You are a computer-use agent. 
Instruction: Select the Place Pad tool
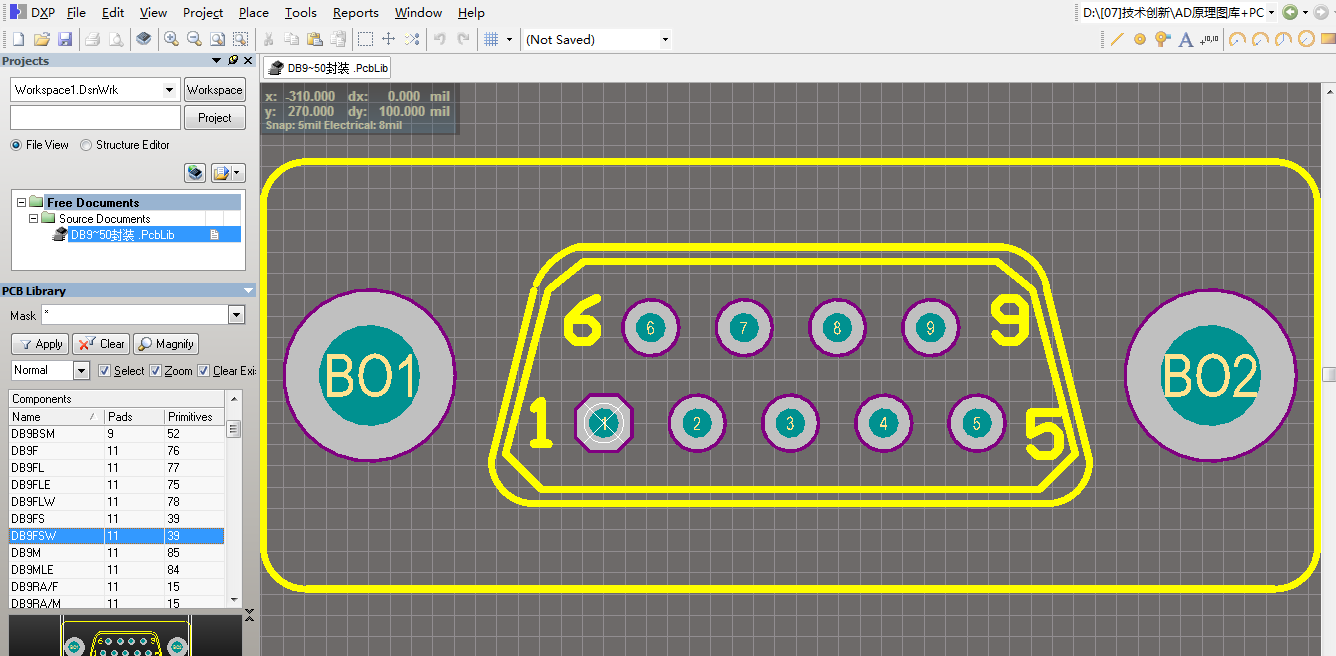pos(1140,39)
